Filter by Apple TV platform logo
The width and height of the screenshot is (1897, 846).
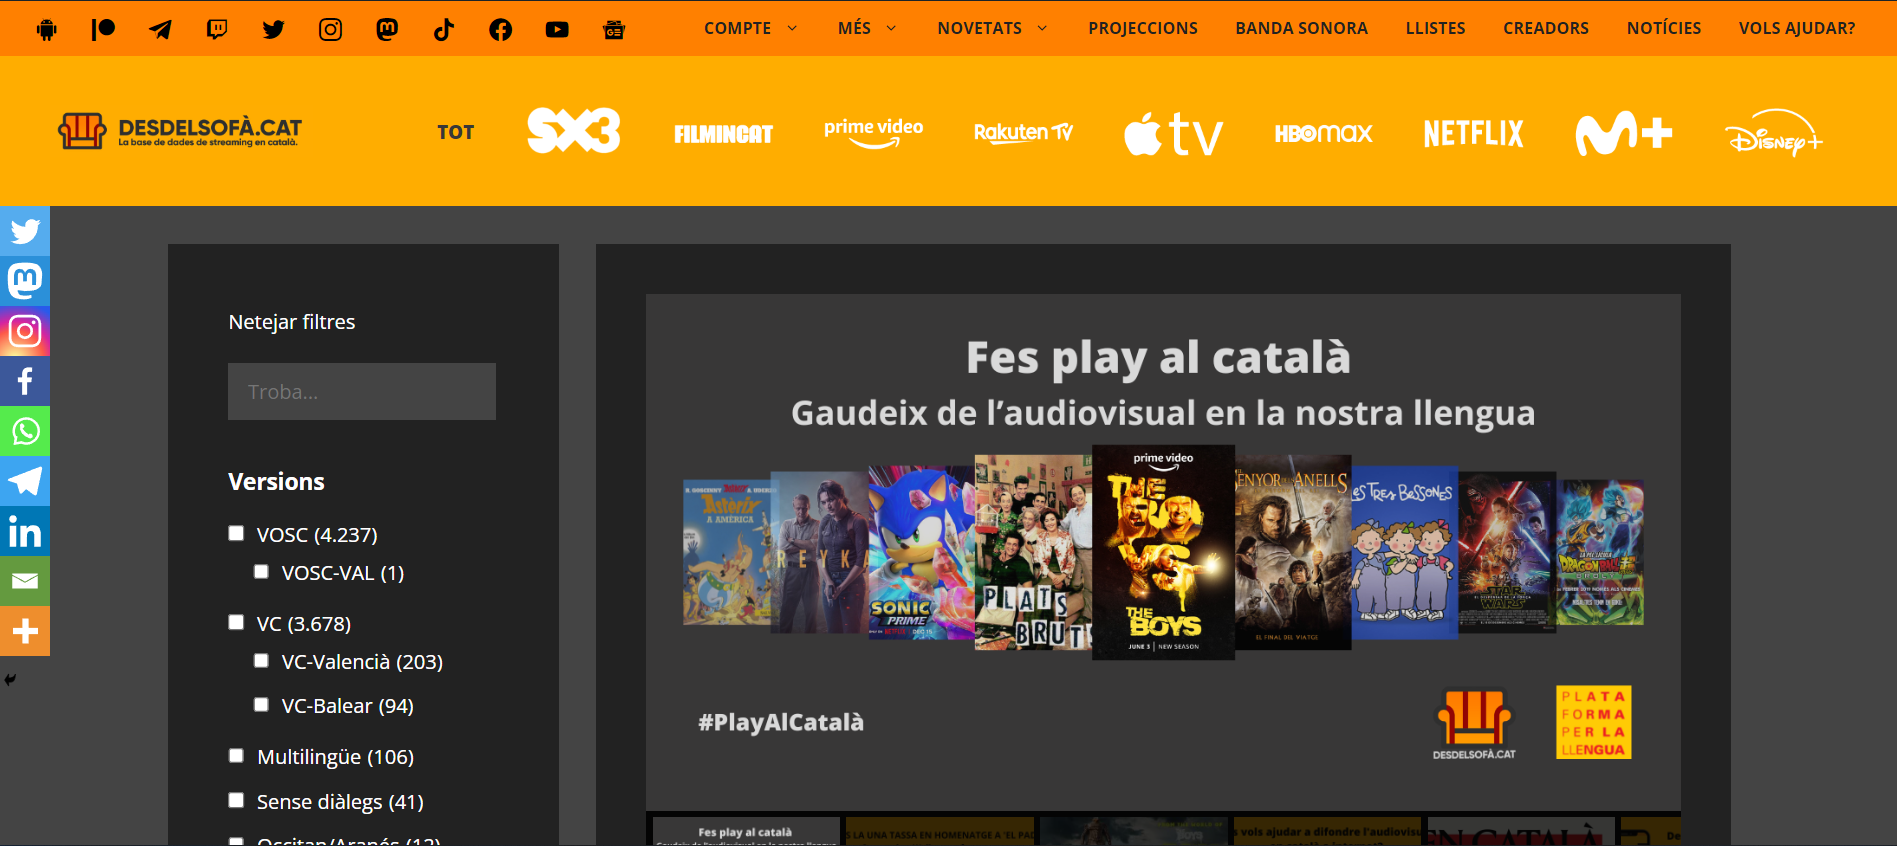point(1173,133)
